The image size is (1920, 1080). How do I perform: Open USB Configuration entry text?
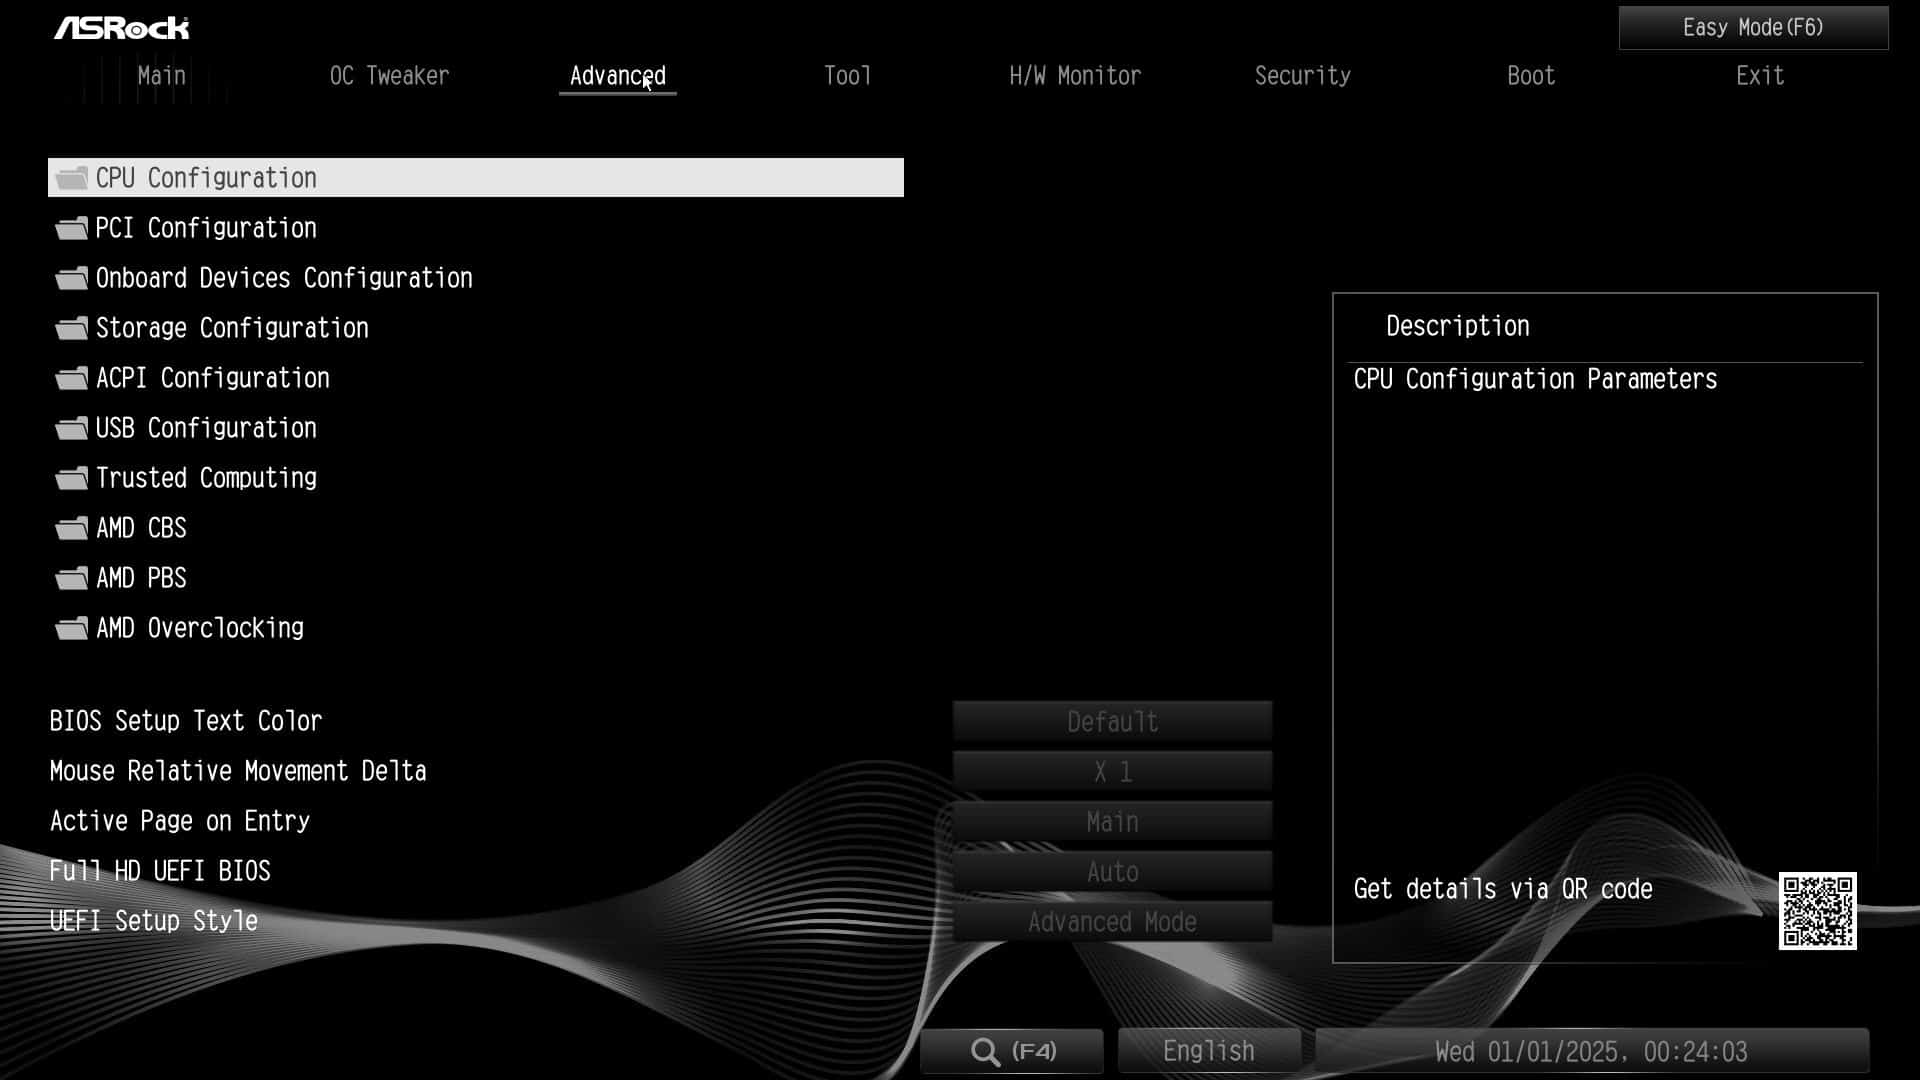[206, 428]
